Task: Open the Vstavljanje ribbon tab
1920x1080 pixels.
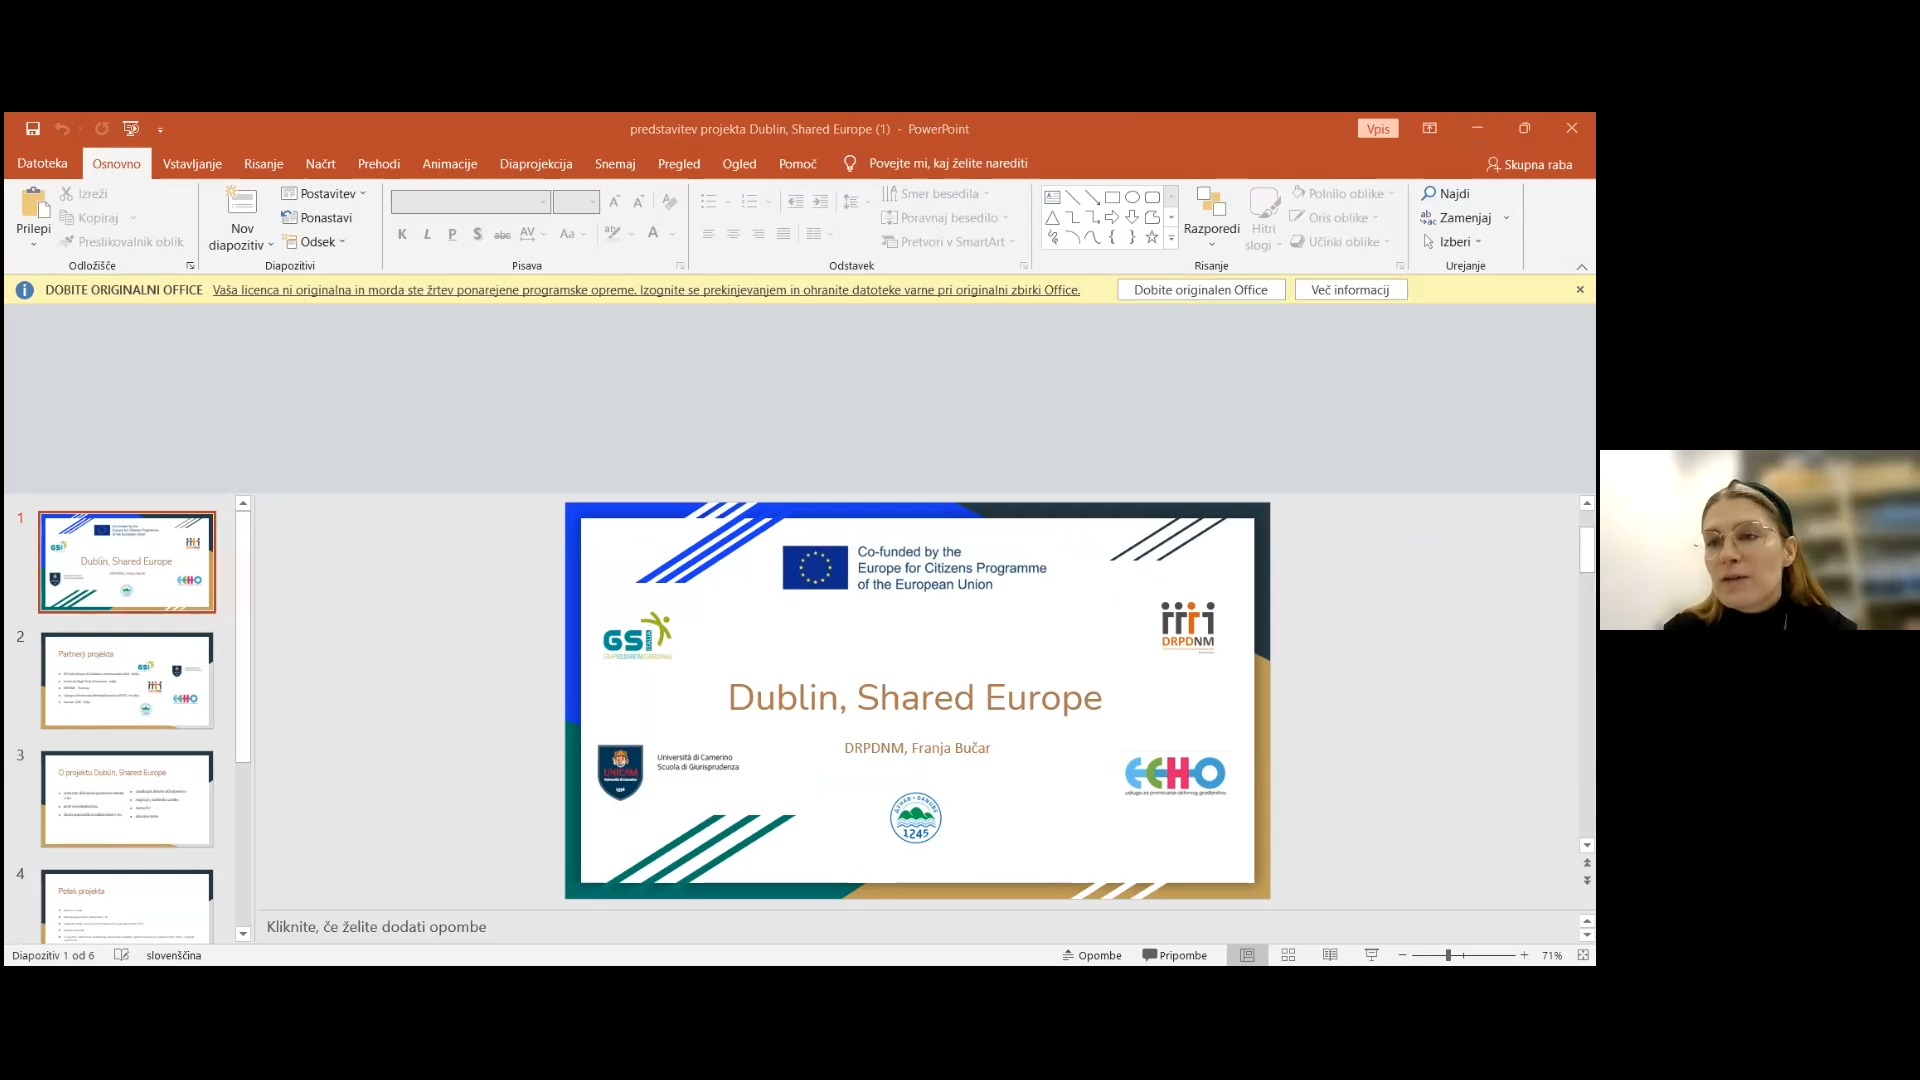Action: [x=192, y=164]
